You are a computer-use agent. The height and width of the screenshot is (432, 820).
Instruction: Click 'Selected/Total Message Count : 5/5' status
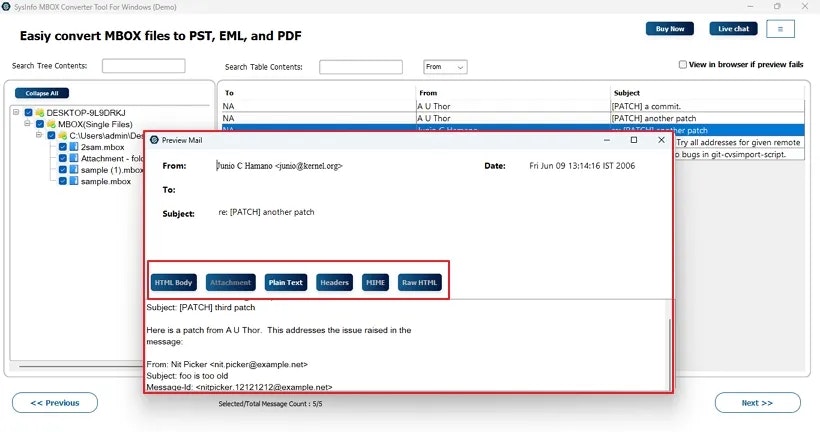(x=270, y=404)
